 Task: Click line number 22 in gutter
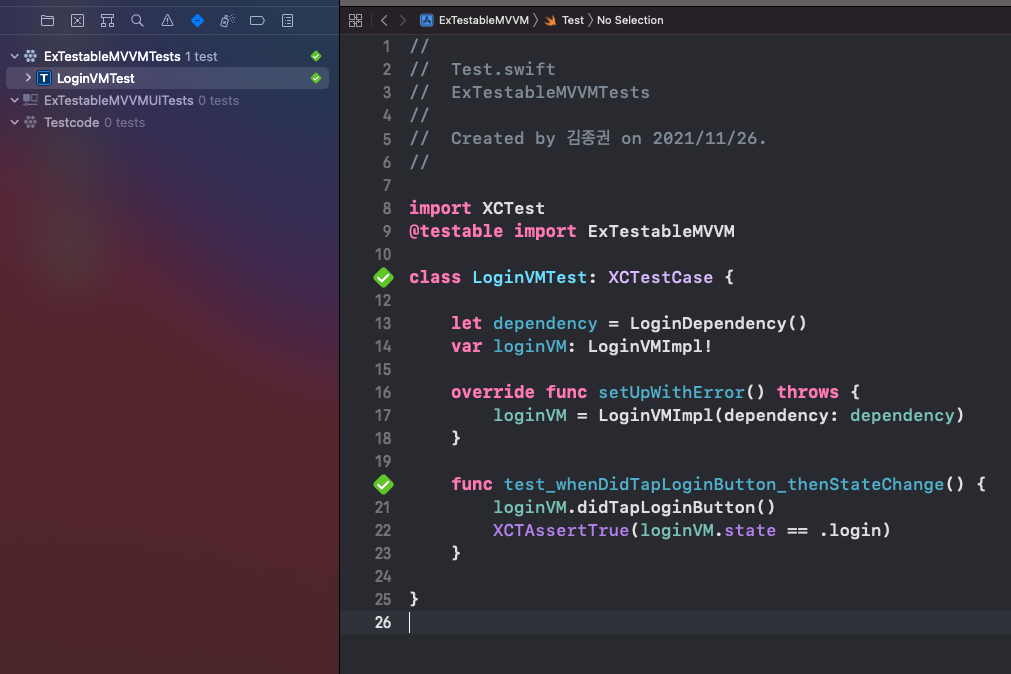[383, 530]
